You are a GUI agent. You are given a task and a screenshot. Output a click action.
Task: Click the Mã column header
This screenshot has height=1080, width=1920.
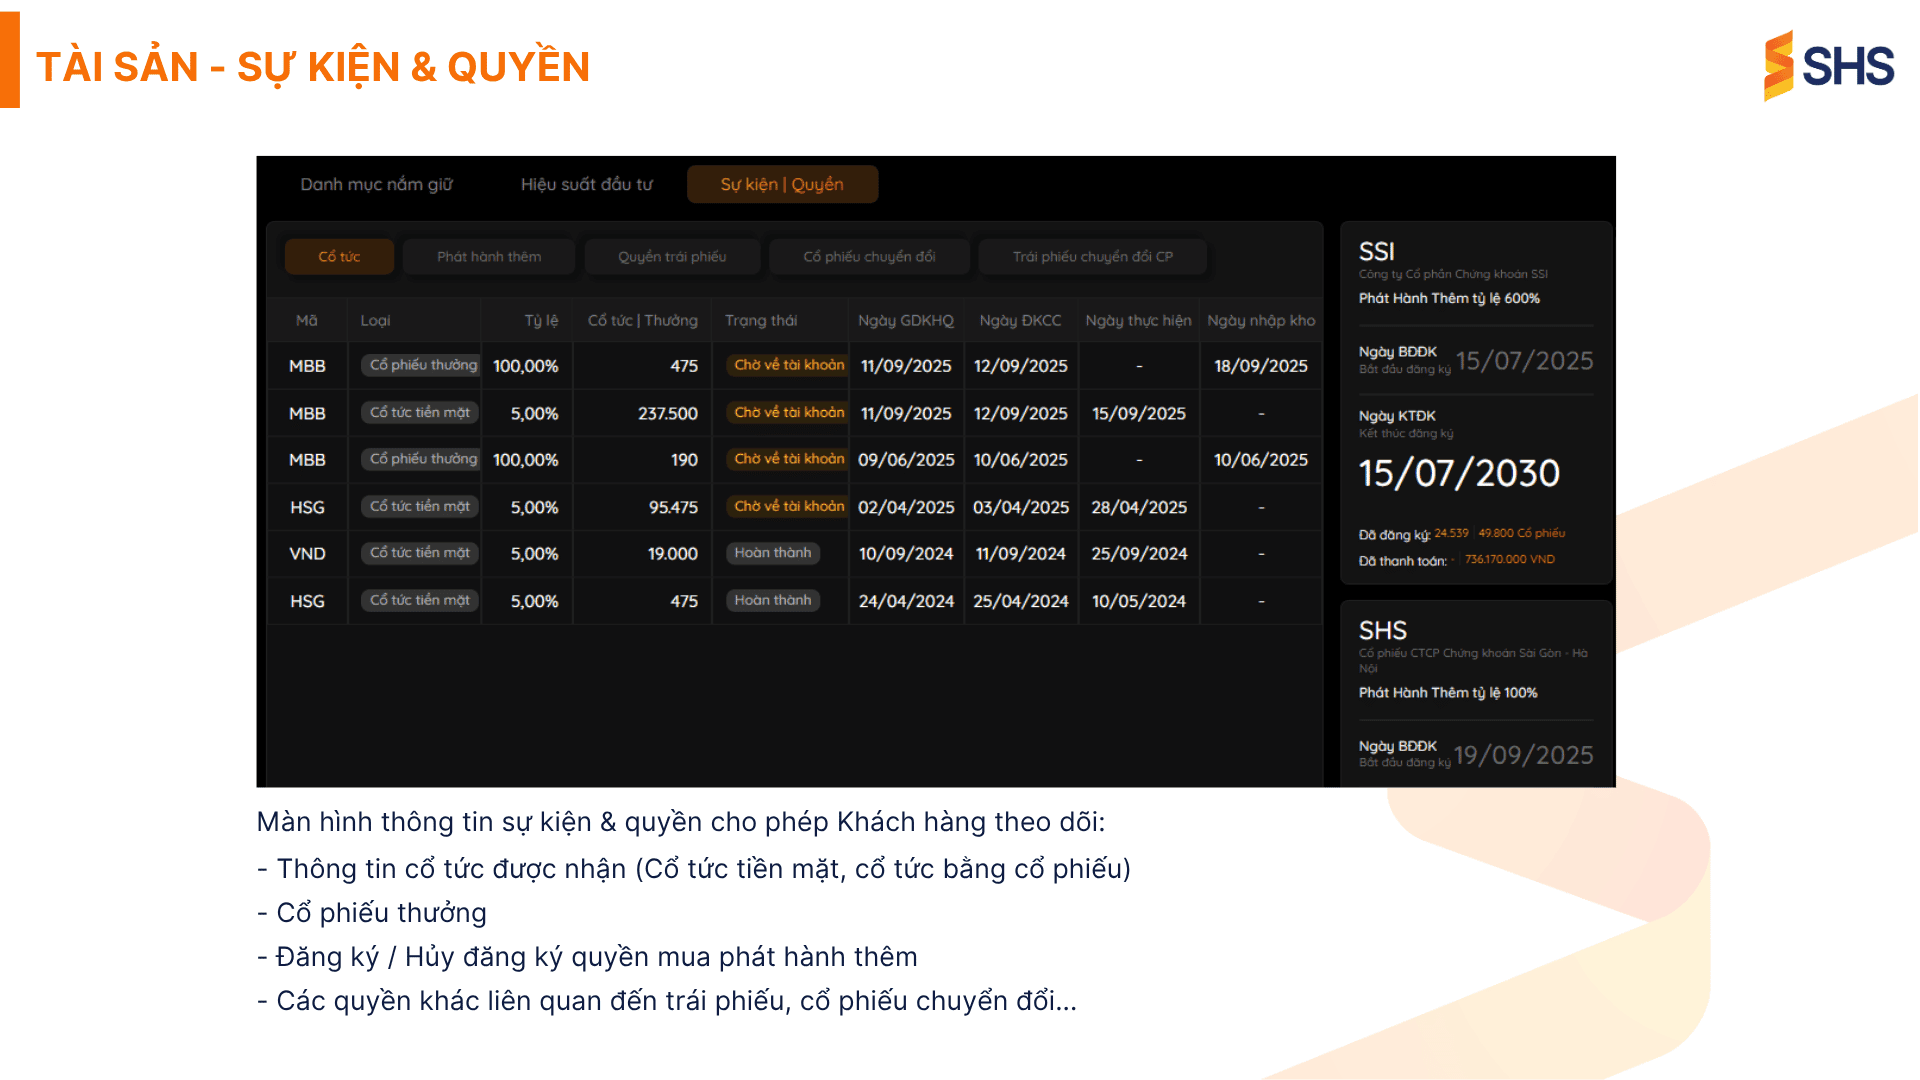(307, 321)
